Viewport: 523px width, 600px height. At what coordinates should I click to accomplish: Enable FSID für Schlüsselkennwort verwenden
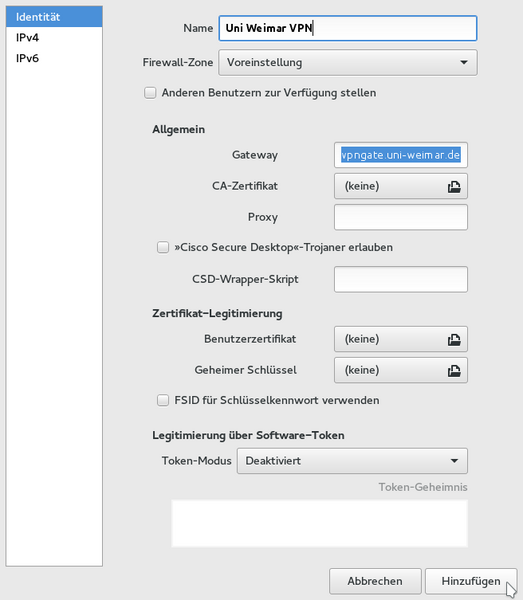point(163,401)
